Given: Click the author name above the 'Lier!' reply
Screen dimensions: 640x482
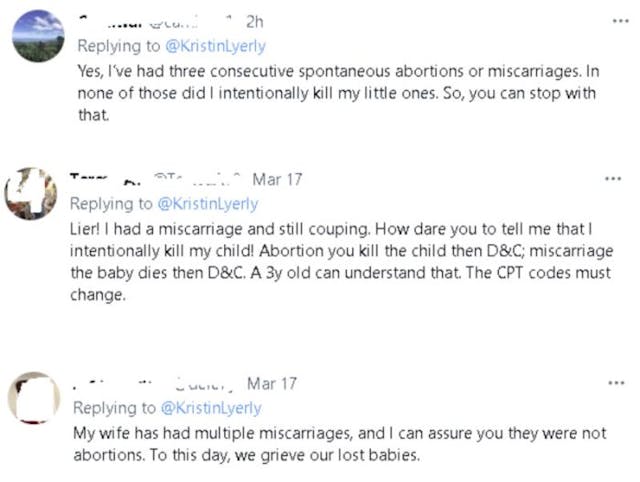Looking at the screenshot, I should pos(105,180).
